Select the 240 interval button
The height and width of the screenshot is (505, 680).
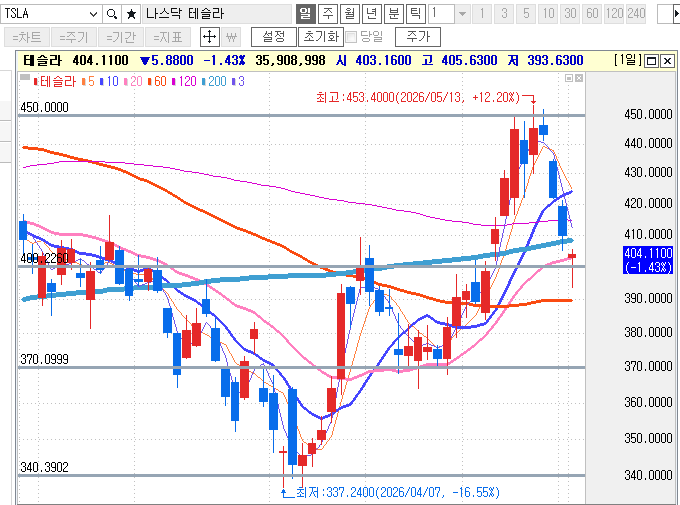636,14
